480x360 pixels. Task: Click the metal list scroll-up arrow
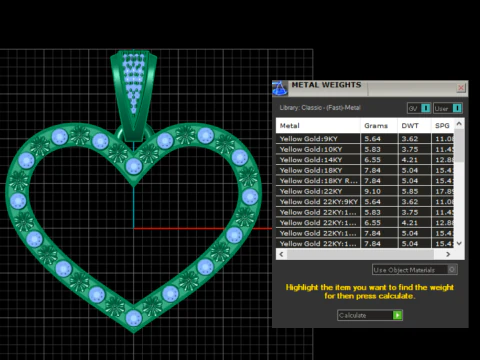tap(459, 124)
